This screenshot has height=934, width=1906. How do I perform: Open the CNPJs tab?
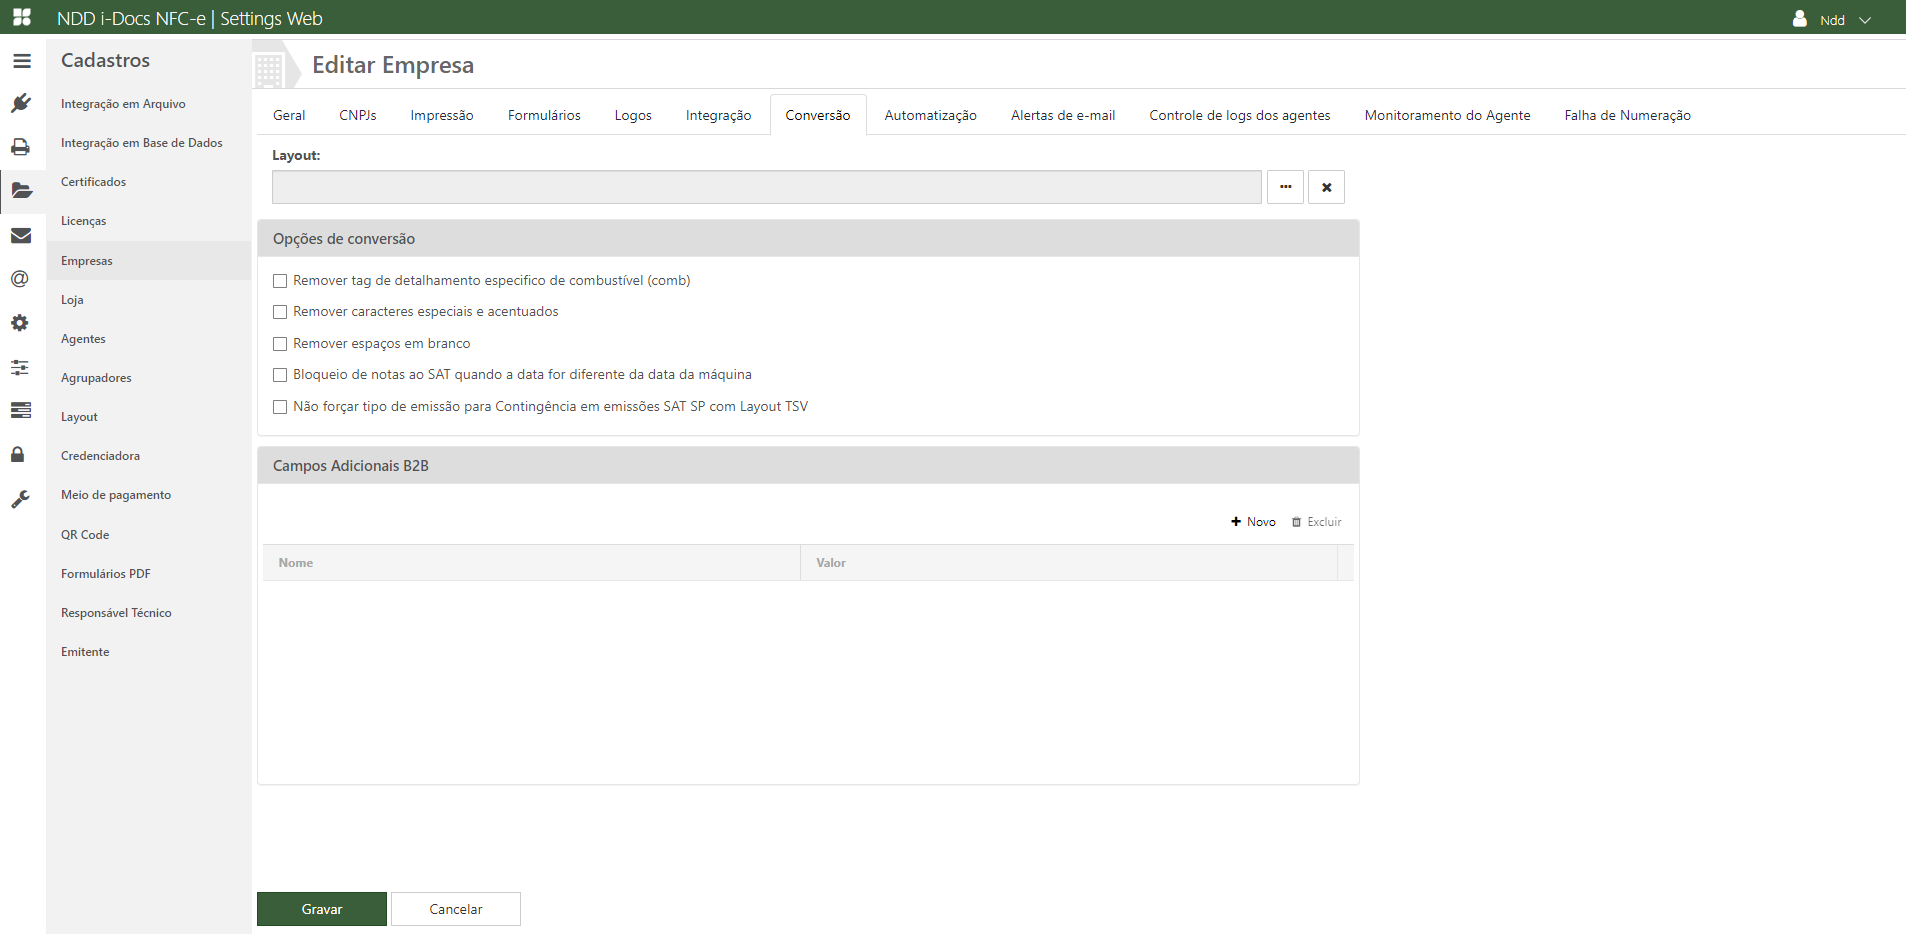tap(357, 114)
